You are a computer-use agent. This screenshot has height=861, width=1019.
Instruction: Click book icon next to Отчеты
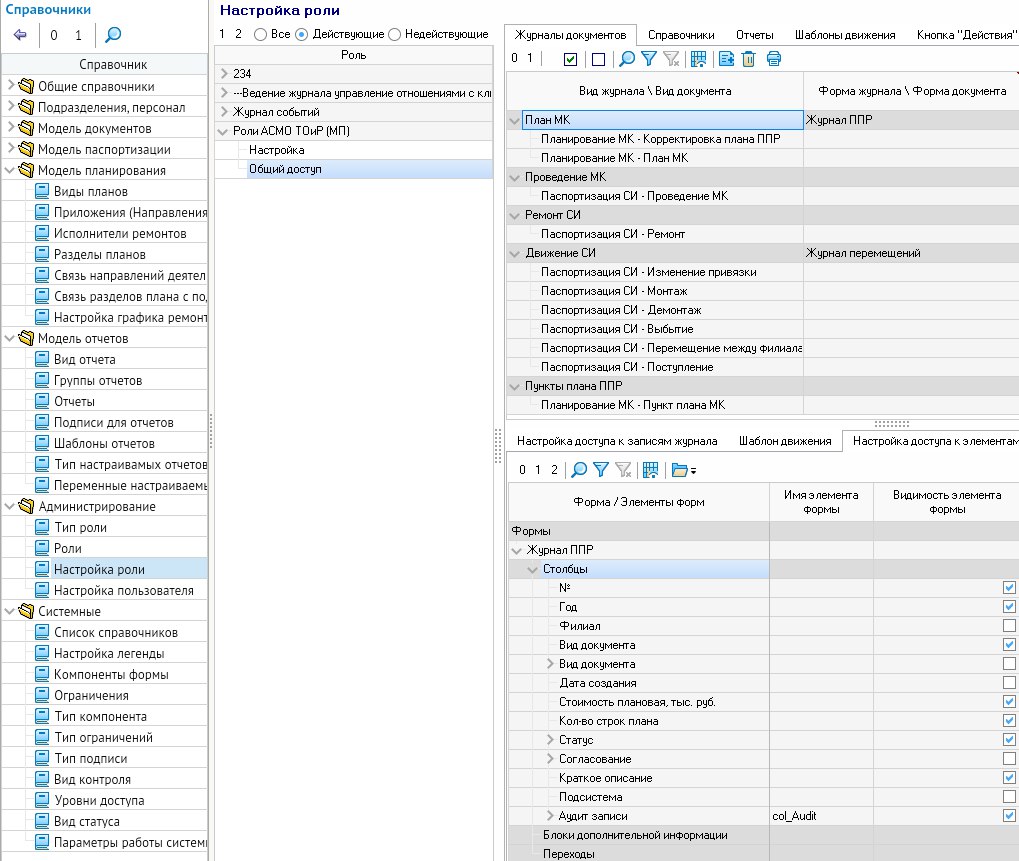(42, 401)
